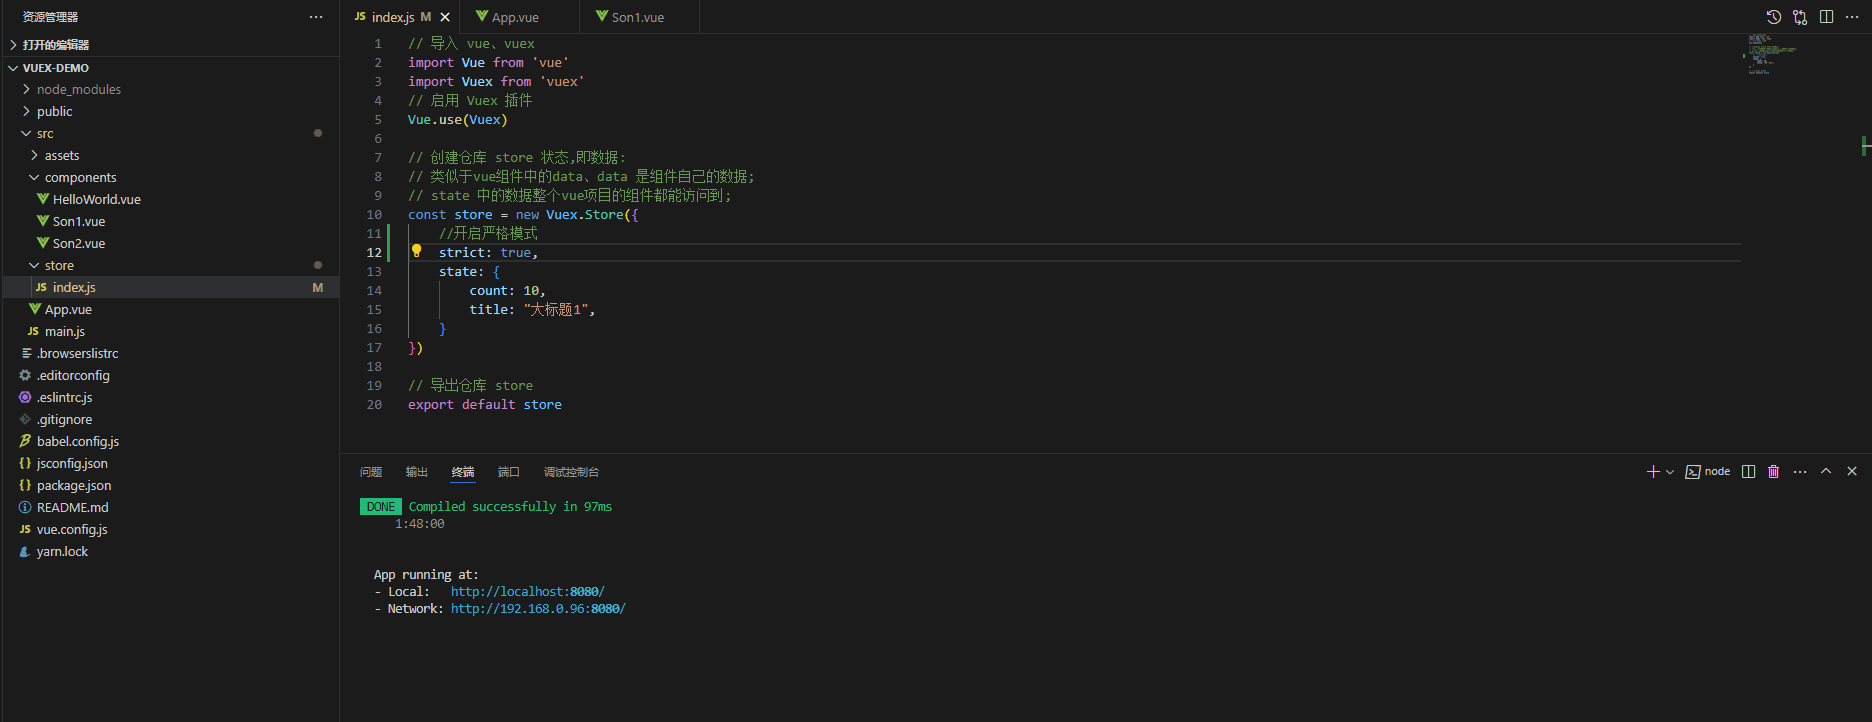
Task: Open editor more actions ellipsis
Action: pos(1852,17)
